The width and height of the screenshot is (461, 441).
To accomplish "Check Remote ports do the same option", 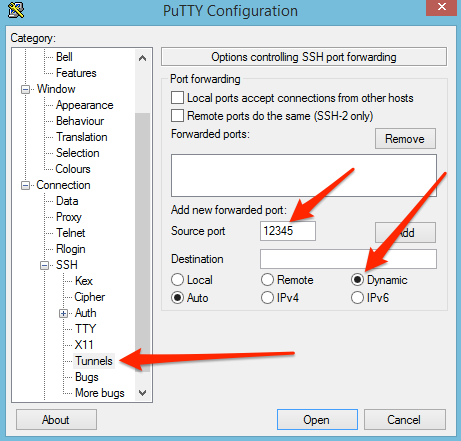I will 177,116.
